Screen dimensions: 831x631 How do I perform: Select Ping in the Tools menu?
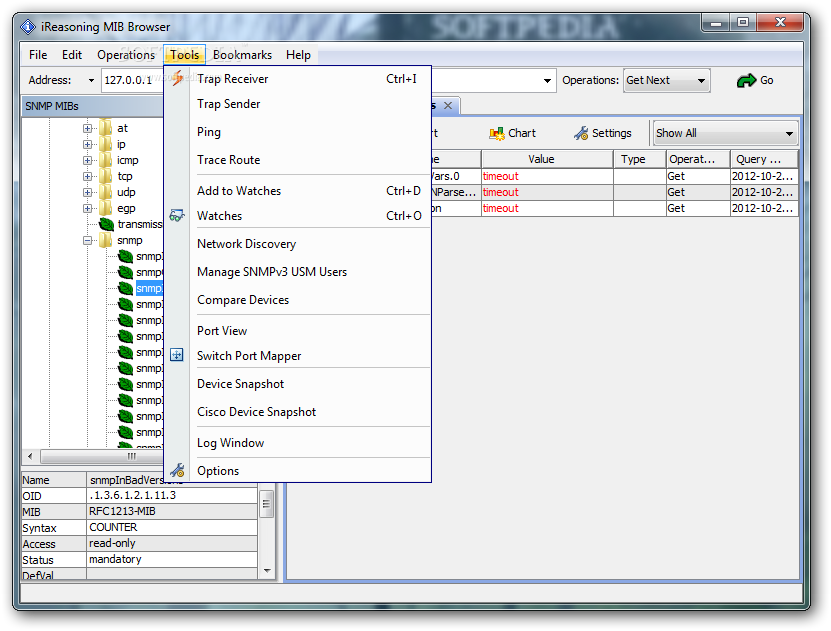pyautogui.click(x=297, y=132)
